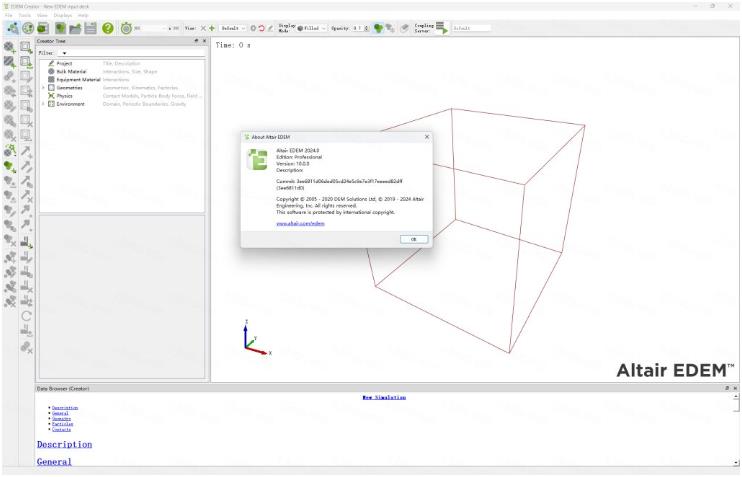742x477 pixels.
Task: Click OK in About Altair EDEM dialog
Action: coord(414,239)
